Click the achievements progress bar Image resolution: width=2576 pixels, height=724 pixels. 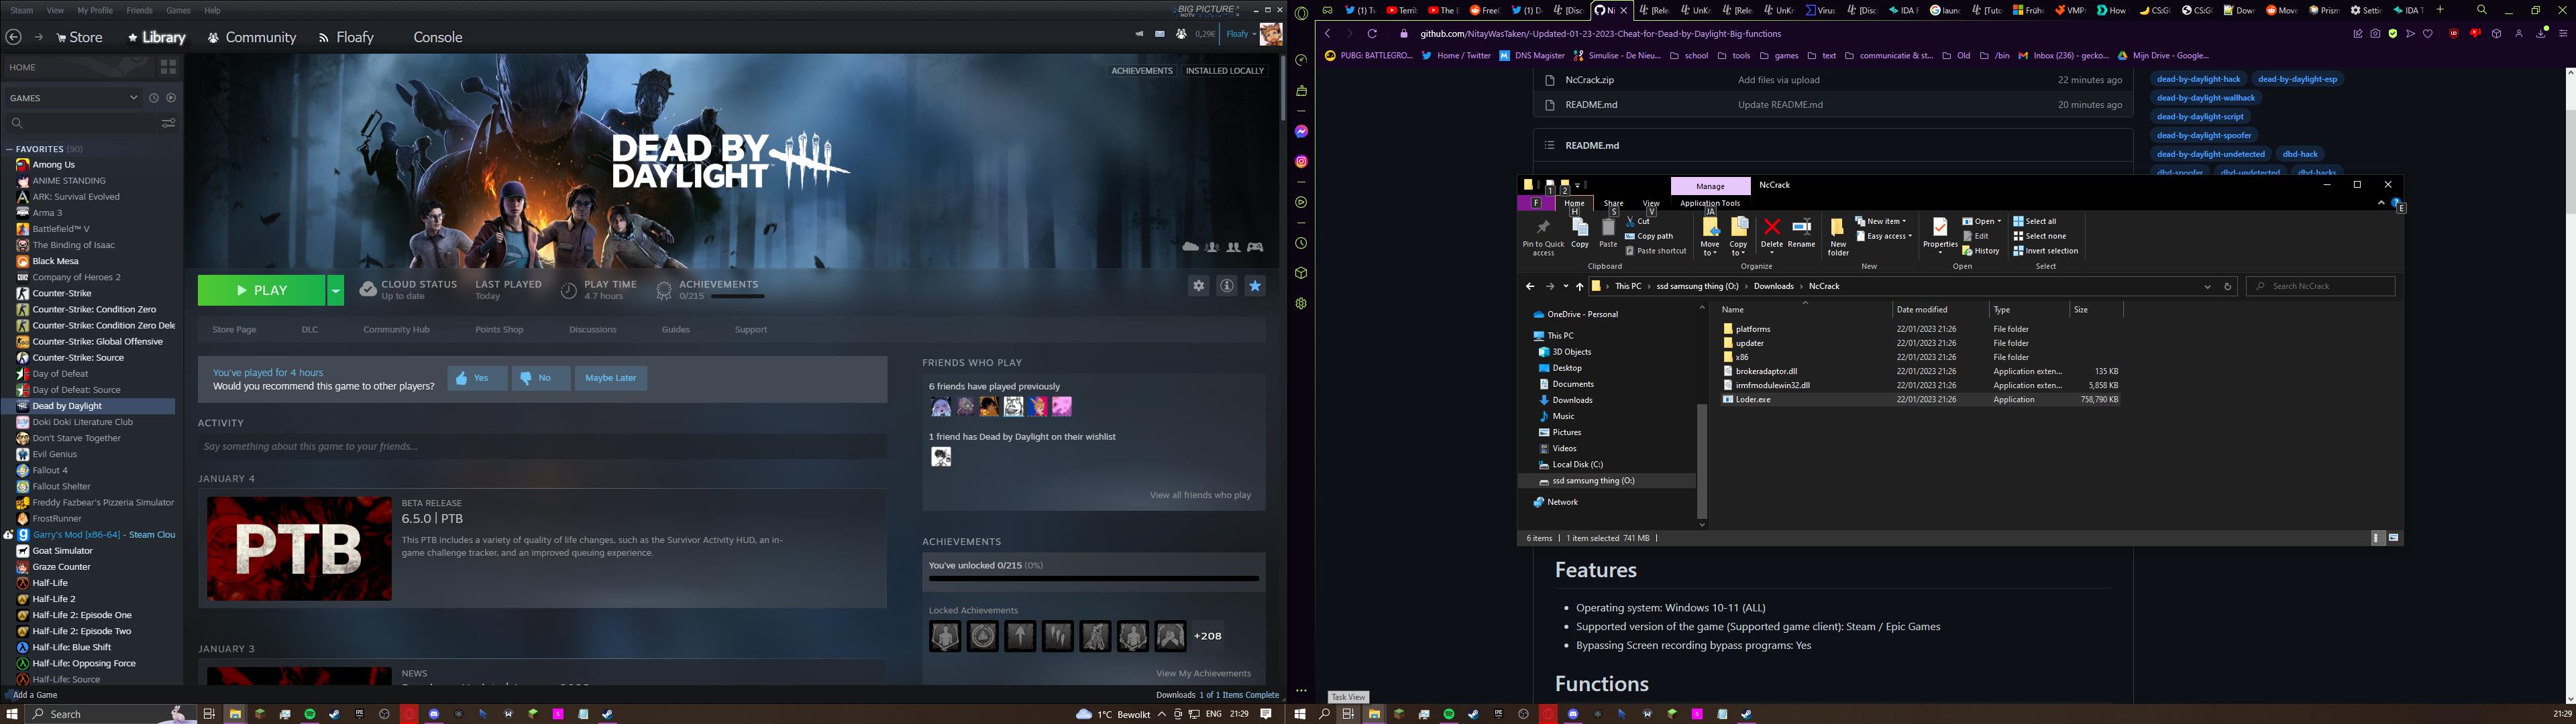[x=1093, y=578]
